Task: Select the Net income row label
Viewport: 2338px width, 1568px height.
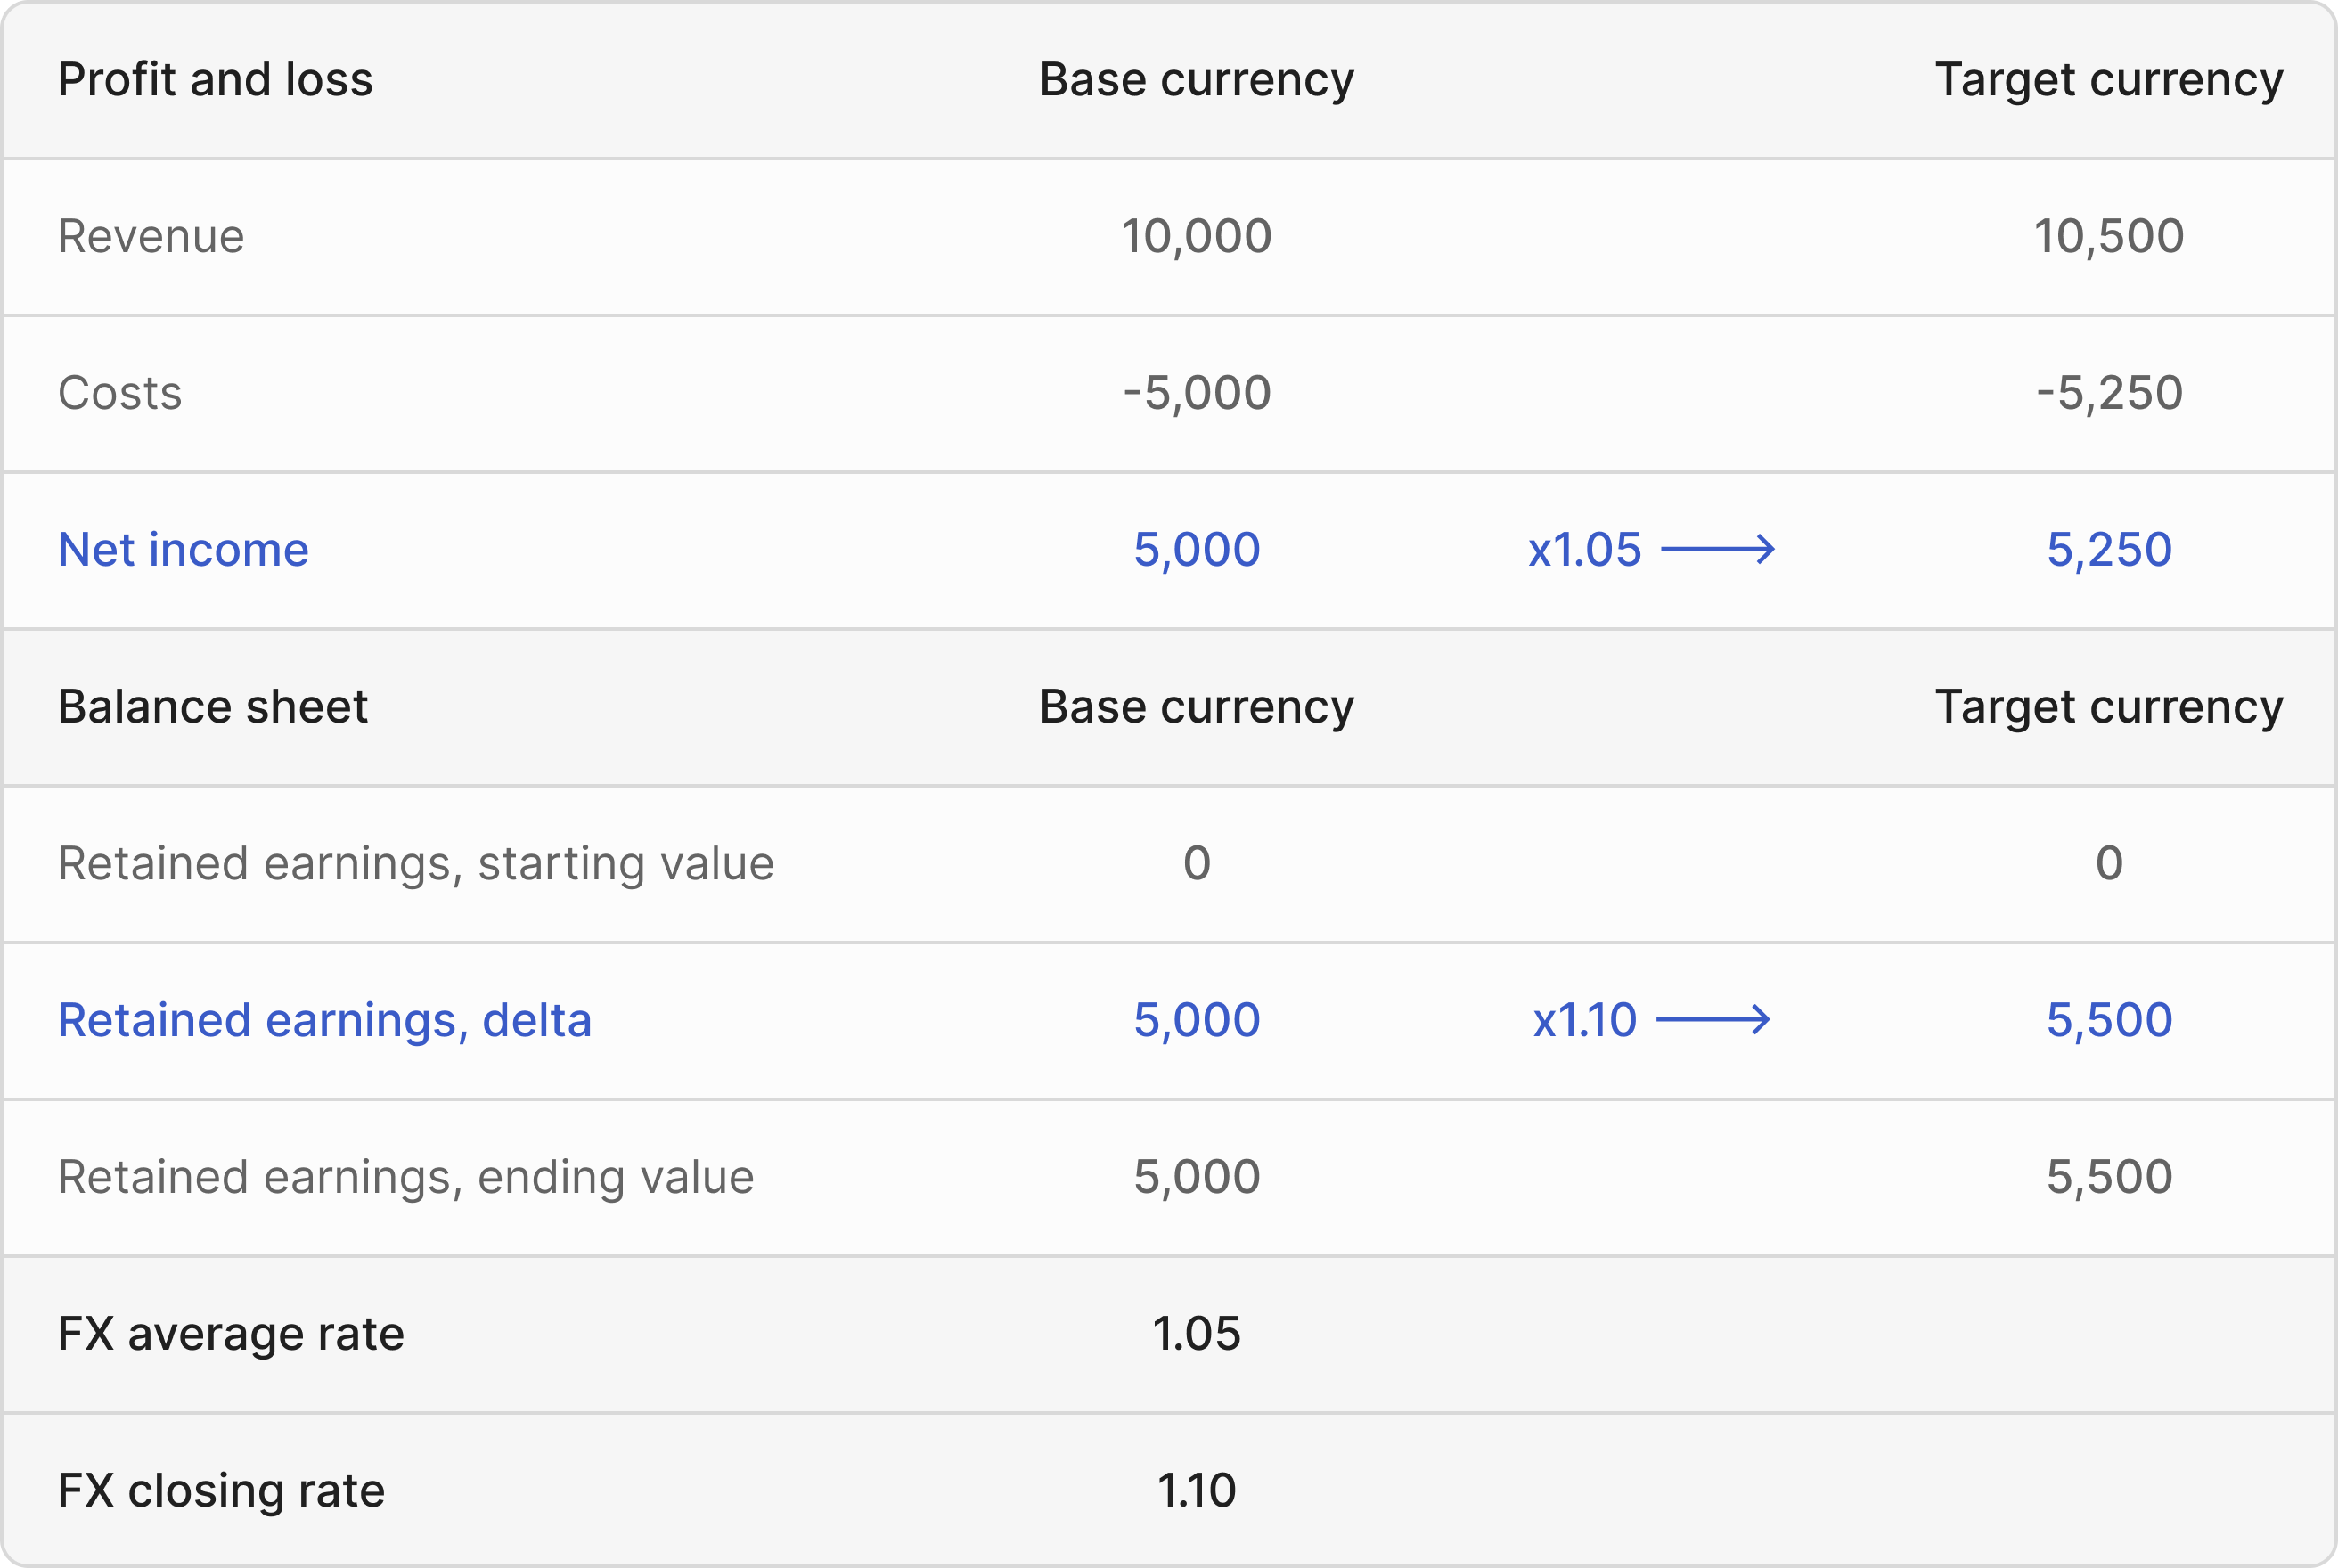Action: [x=183, y=550]
